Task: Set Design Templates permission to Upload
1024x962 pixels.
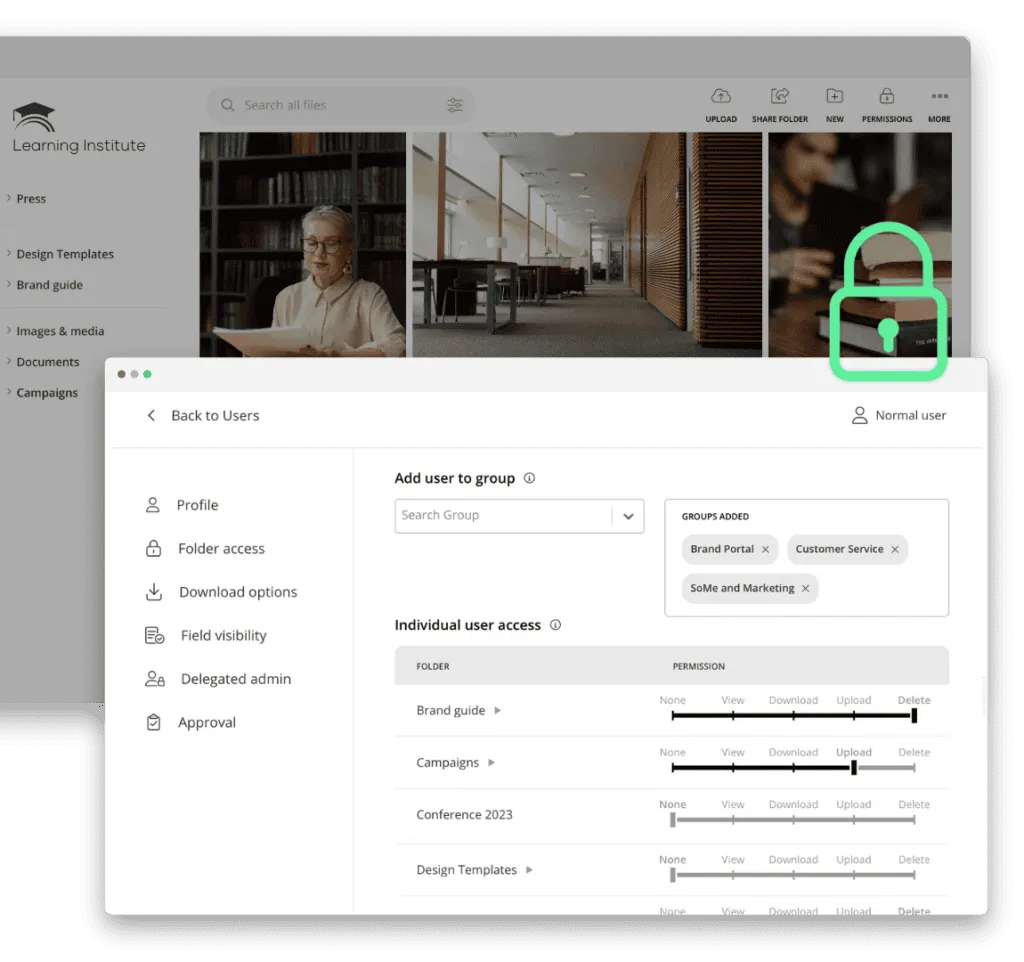Action: coord(854,875)
